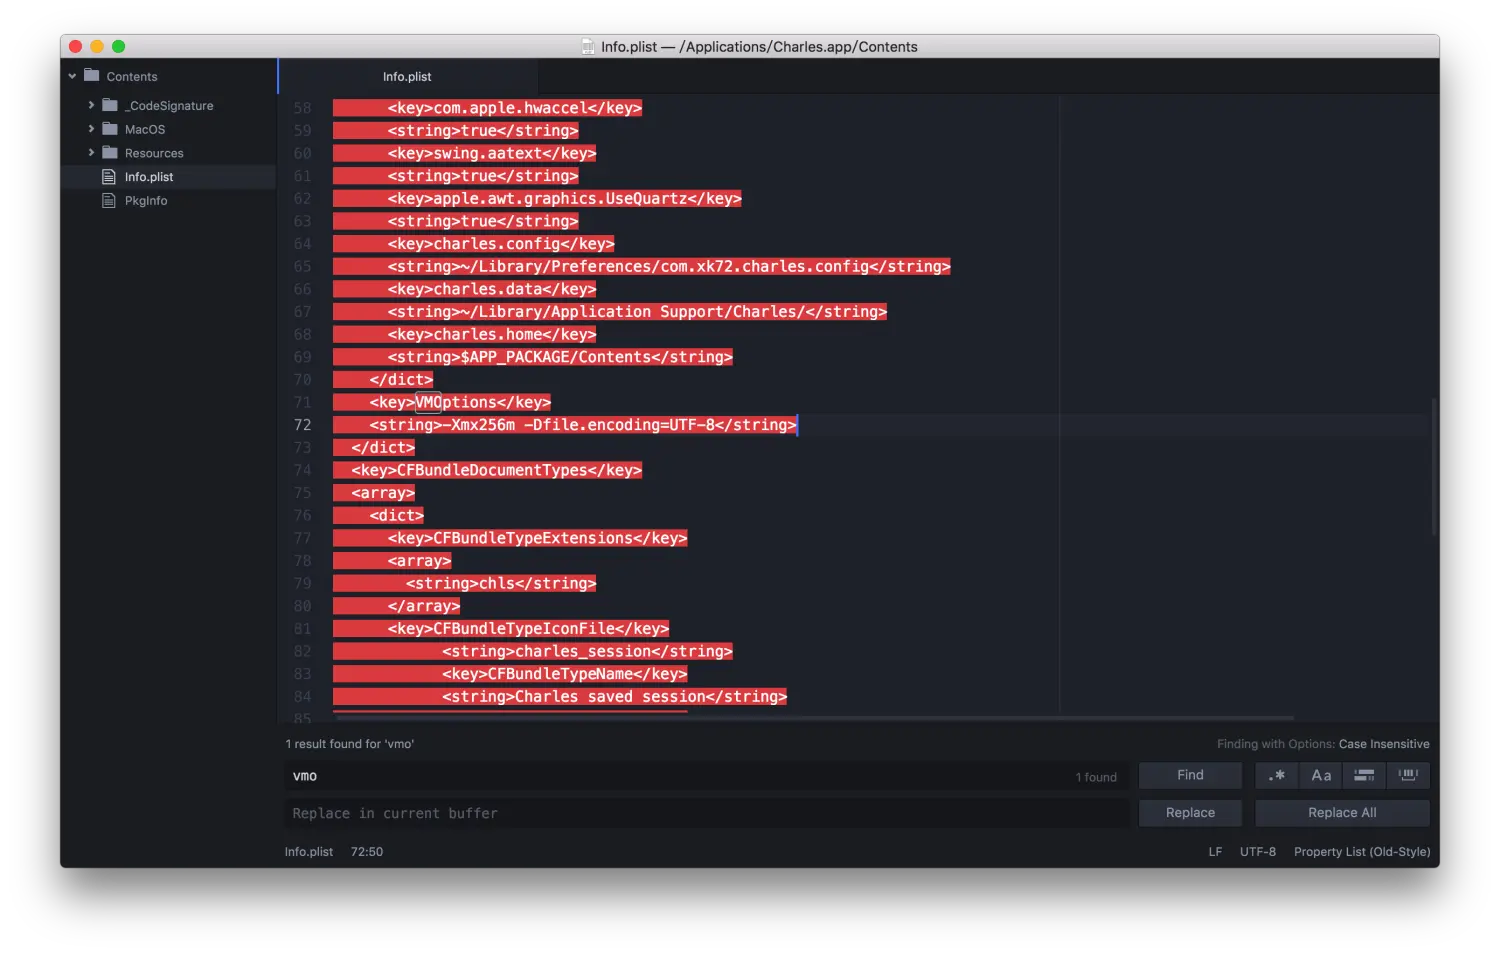Focus the find field containing 'vmo'
The width and height of the screenshot is (1500, 954).
pos(707,776)
